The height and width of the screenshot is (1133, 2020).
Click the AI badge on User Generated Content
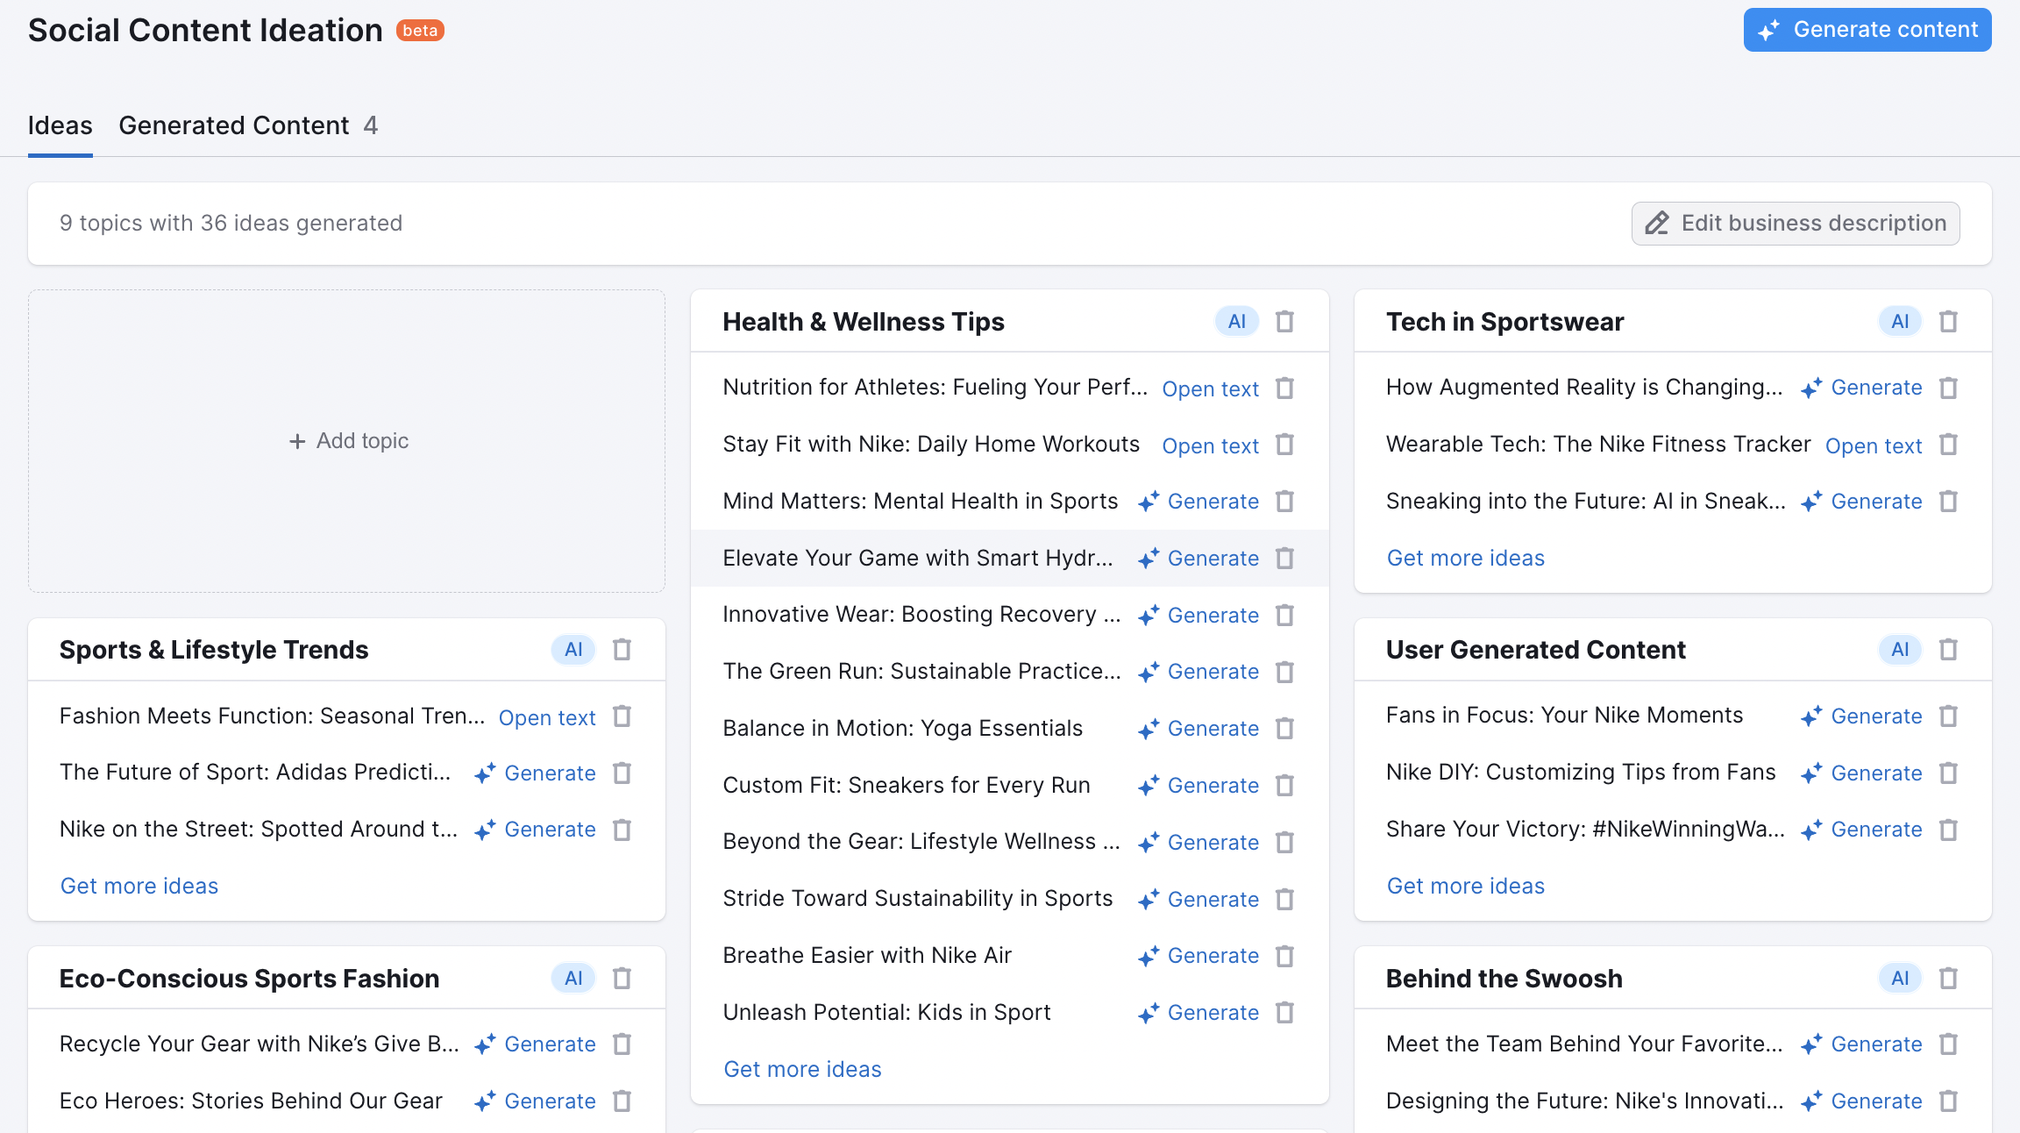coord(1900,650)
